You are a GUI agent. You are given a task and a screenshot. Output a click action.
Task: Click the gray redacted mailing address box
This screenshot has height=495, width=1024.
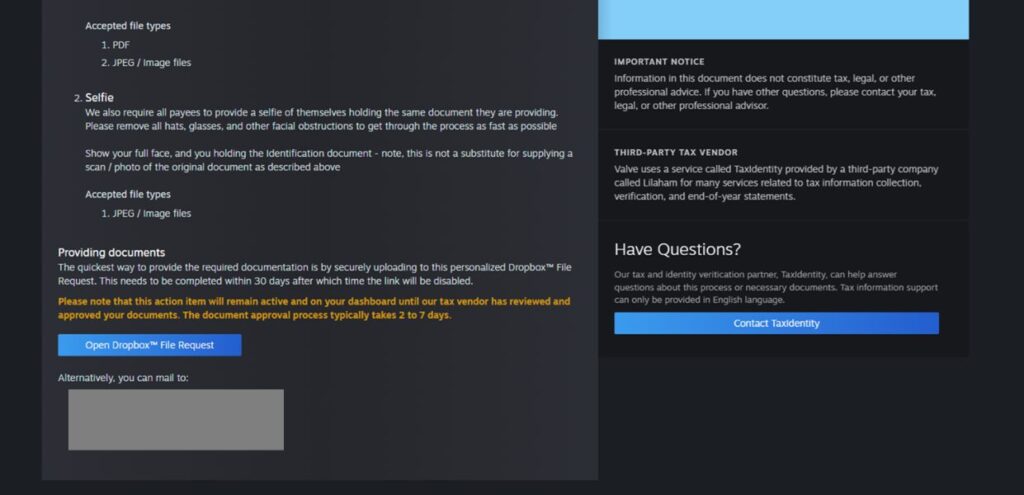(x=175, y=419)
